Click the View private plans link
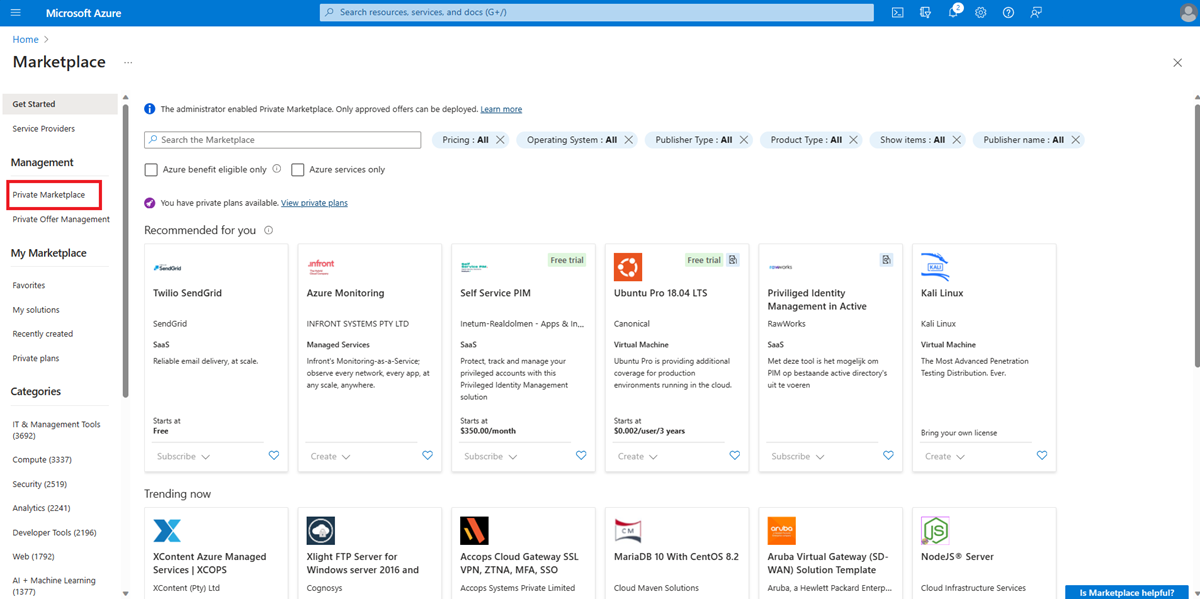The height and width of the screenshot is (599, 1200). tap(314, 203)
